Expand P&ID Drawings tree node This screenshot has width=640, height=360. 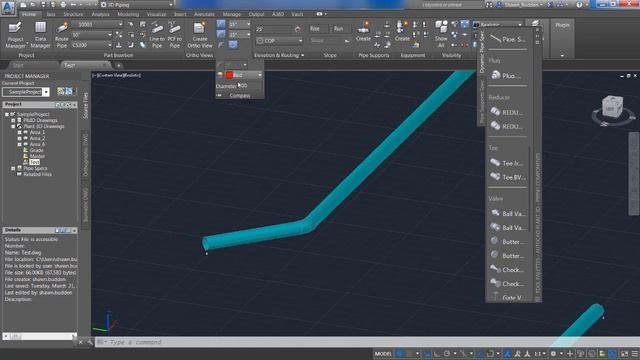[13, 120]
